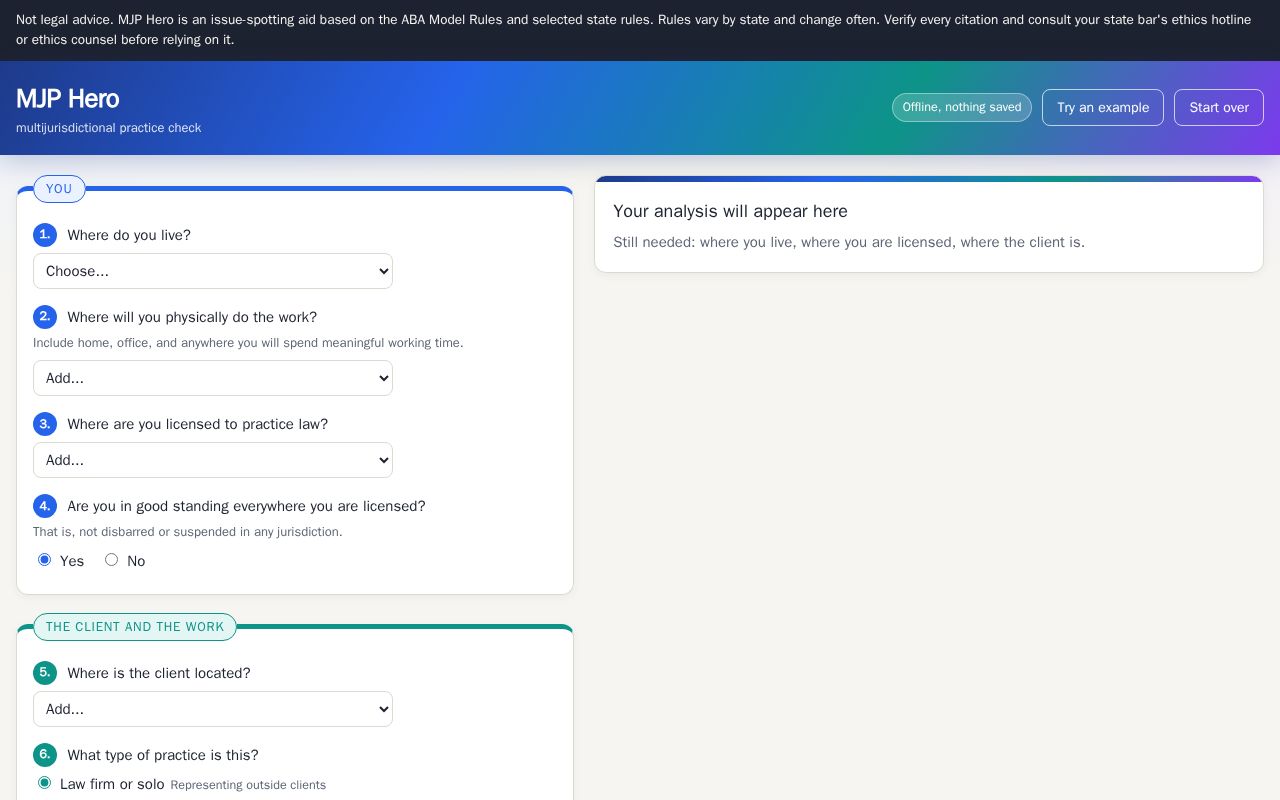Click the step 3 number badge
Image resolution: width=1280 pixels, height=800 pixels.
(45, 424)
